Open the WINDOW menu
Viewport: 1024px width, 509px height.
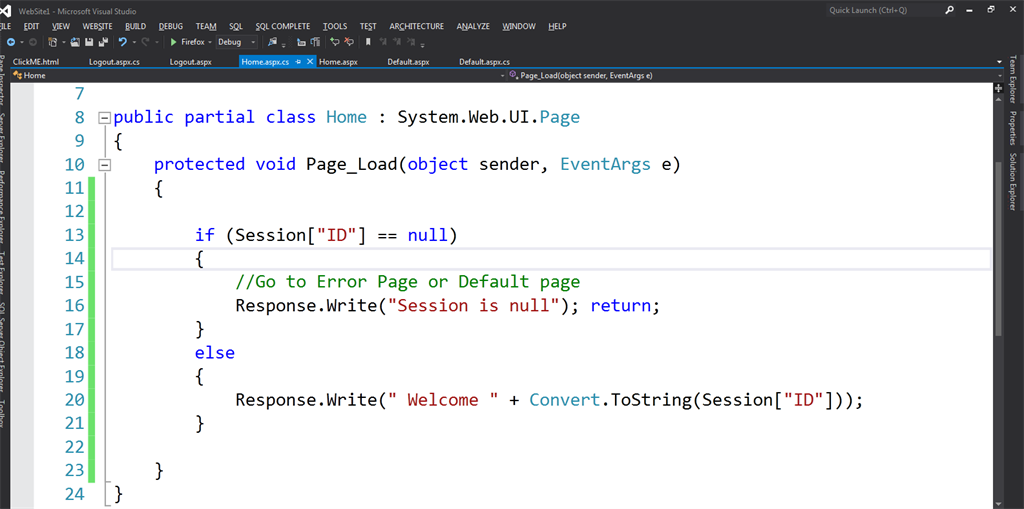click(x=519, y=26)
